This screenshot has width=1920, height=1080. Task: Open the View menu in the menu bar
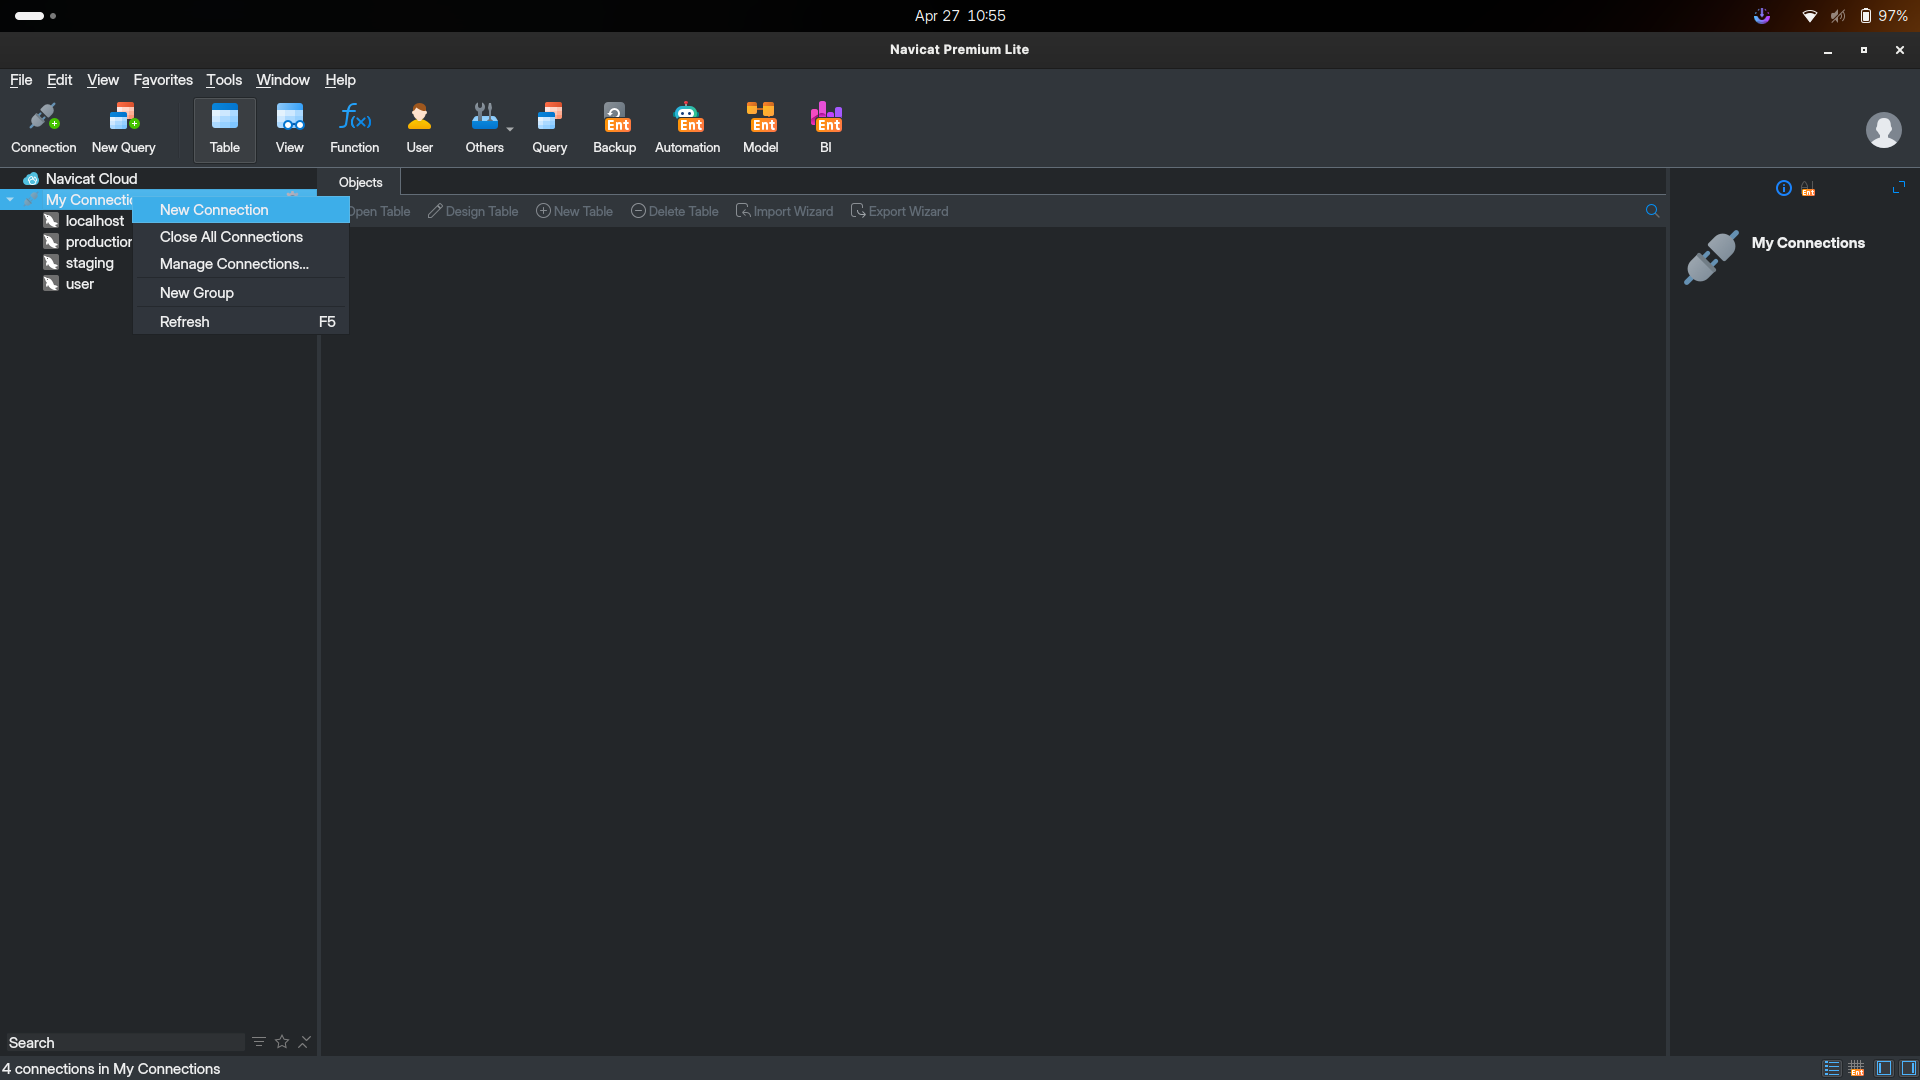click(x=103, y=80)
